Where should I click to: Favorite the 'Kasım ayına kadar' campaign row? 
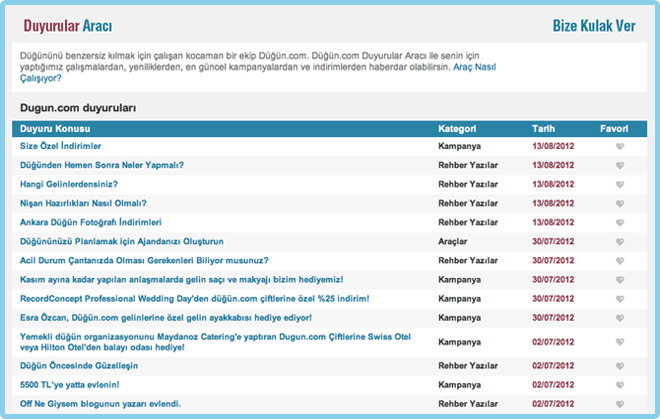[x=620, y=280]
